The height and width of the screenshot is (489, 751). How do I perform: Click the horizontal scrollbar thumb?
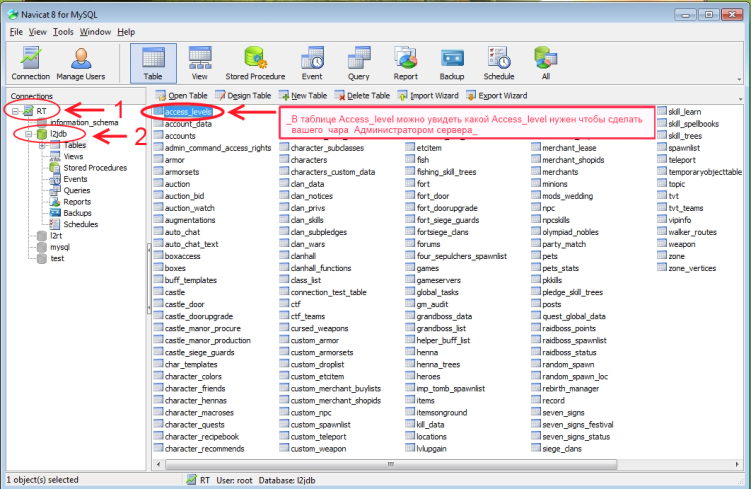[391, 464]
